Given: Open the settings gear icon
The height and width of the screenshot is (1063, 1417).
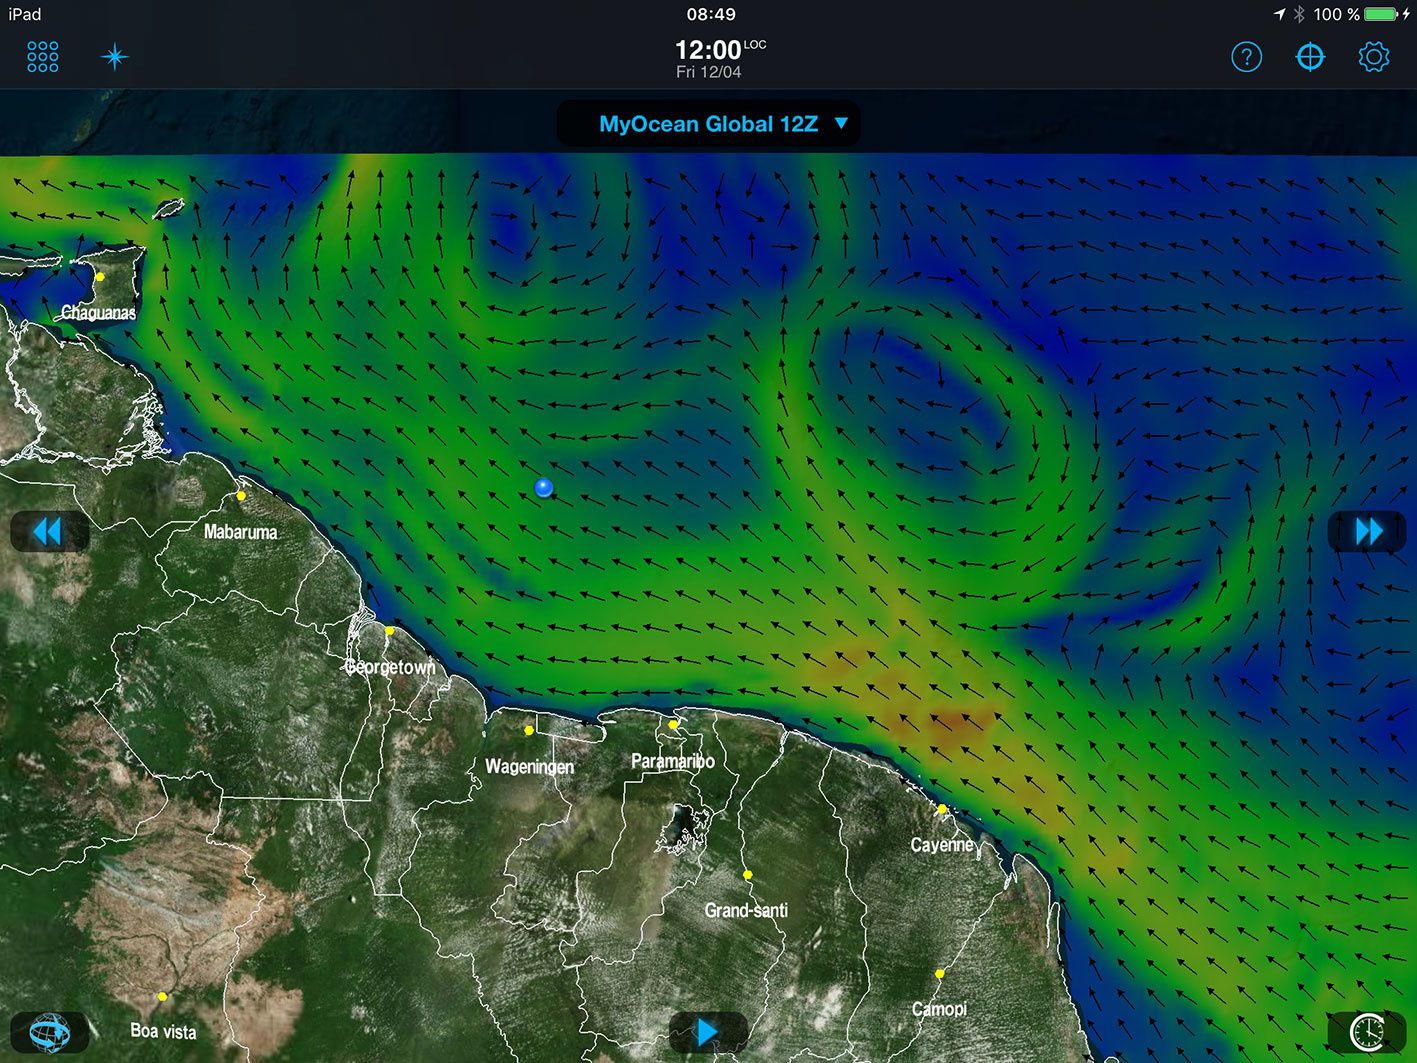Looking at the screenshot, I should (1374, 57).
